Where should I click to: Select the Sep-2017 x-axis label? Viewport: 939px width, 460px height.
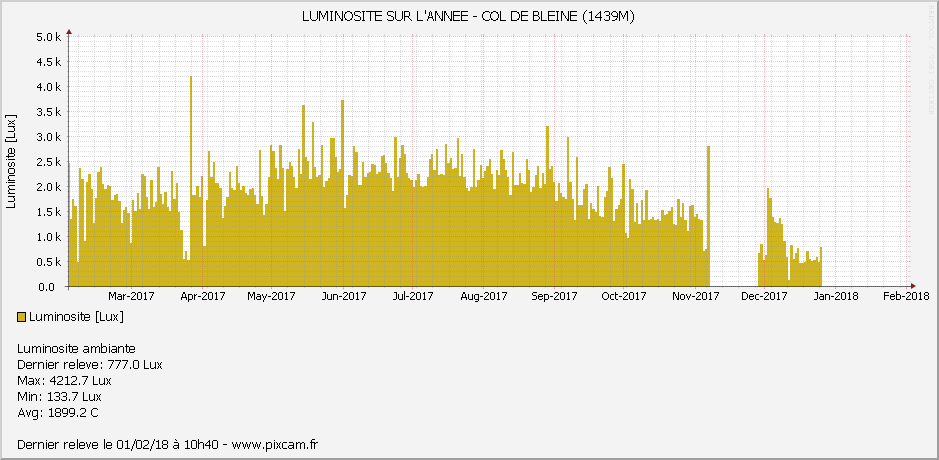point(554,296)
